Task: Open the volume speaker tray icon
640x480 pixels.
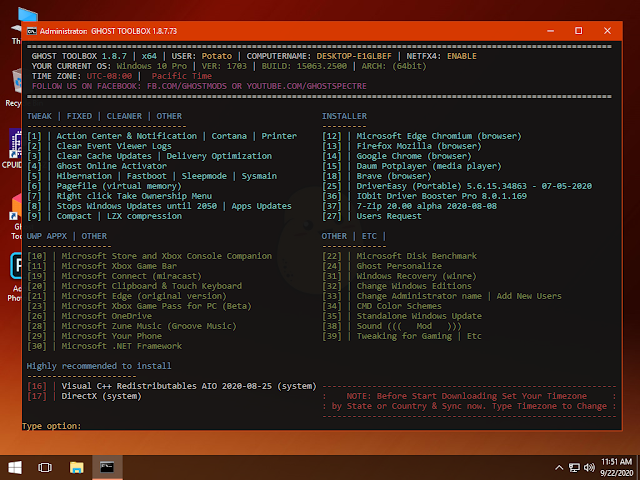Action: [589, 467]
